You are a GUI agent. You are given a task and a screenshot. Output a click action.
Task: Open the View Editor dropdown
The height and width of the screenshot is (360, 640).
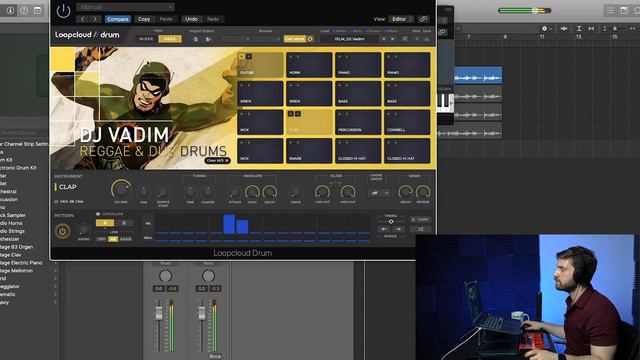pos(402,19)
